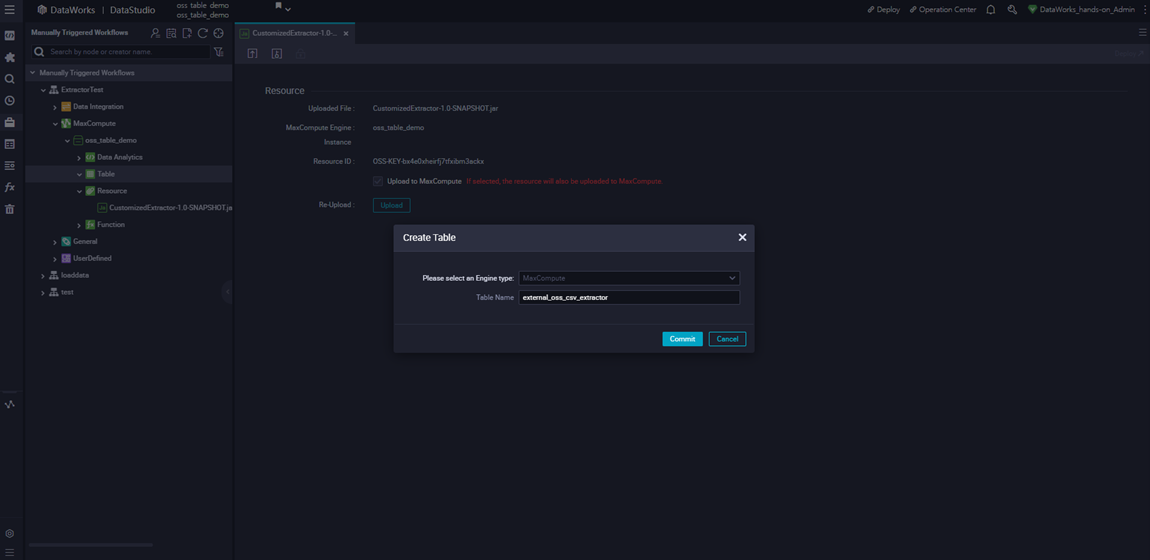Click the lock toolbar icon
Image resolution: width=1150 pixels, height=560 pixels.
pyautogui.click(x=300, y=54)
